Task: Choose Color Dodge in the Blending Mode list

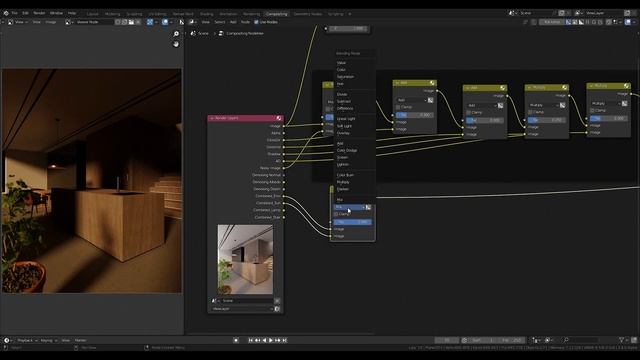Action: click(x=347, y=150)
